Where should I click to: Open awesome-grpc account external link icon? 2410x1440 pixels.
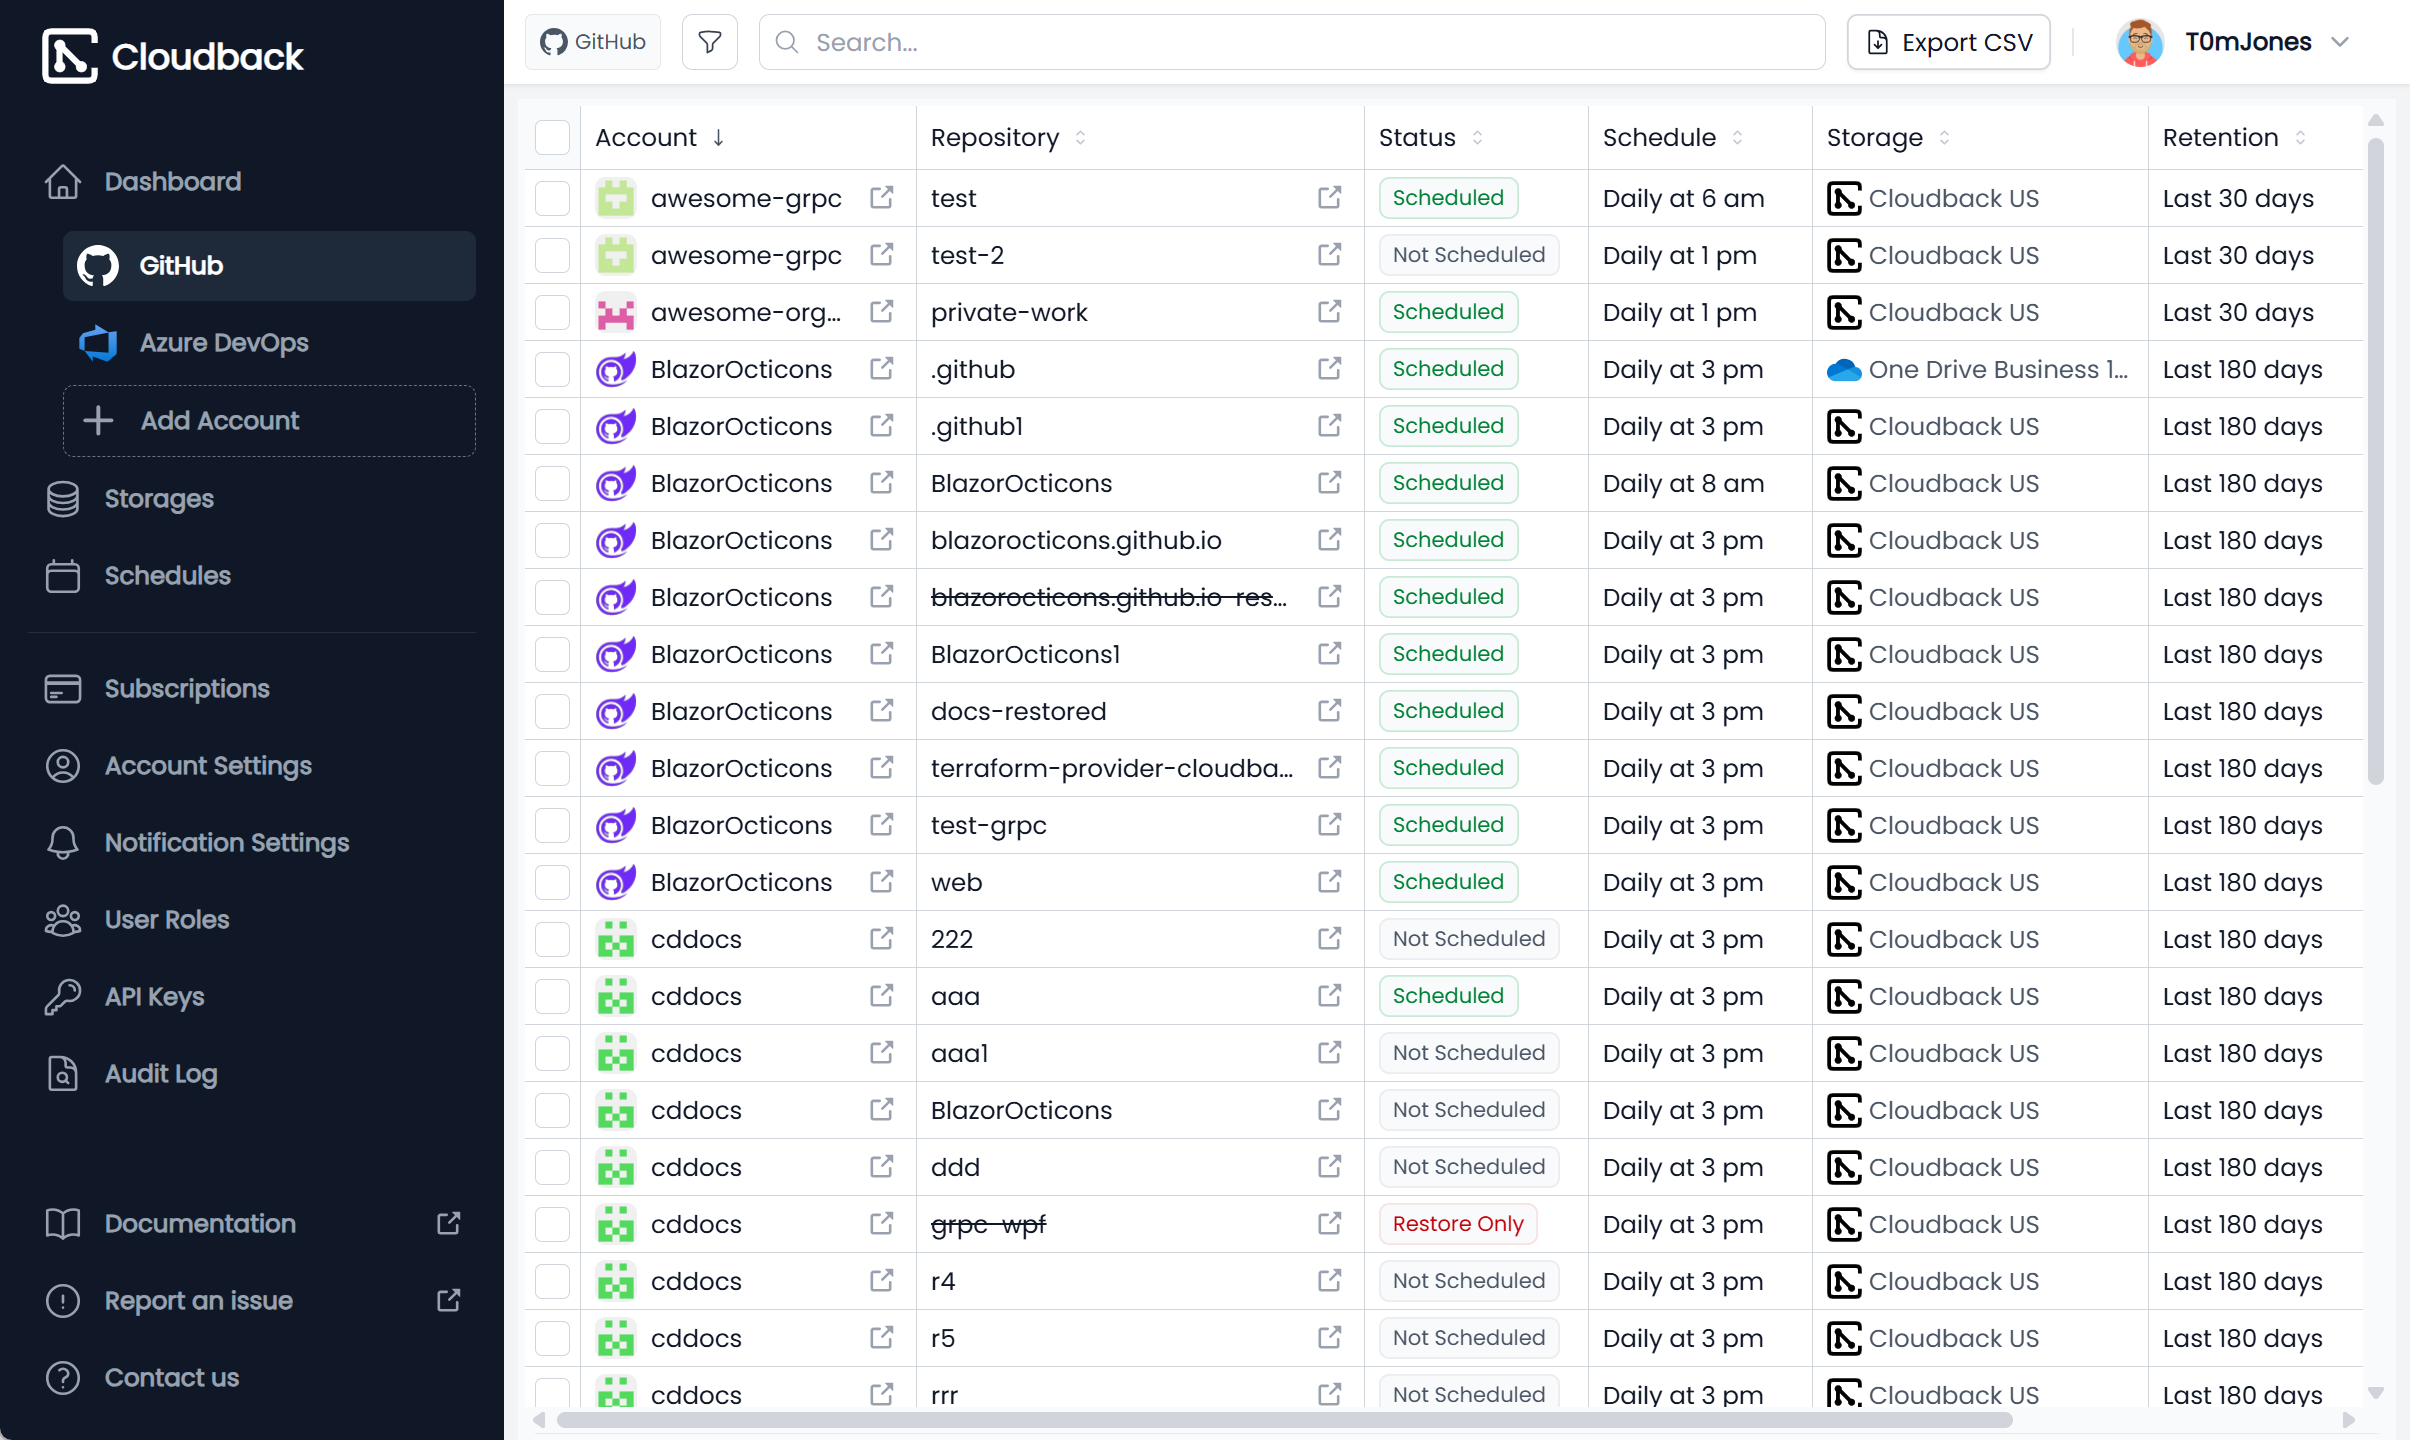pyautogui.click(x=881, y=198)
